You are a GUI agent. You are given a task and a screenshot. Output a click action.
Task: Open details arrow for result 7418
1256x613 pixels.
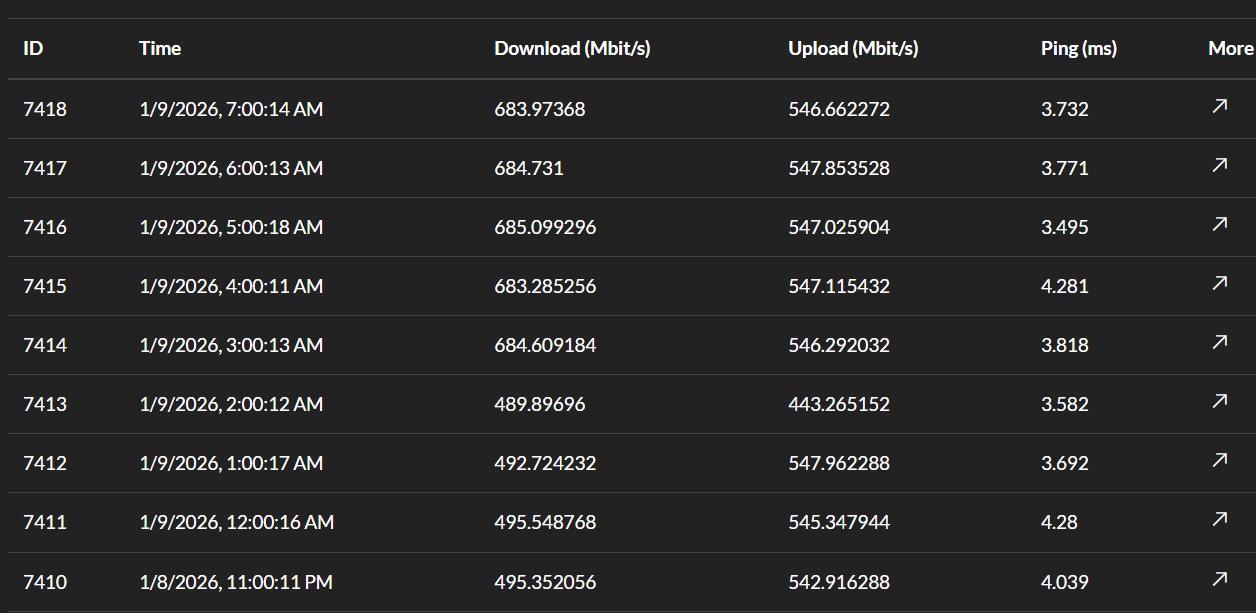pyautogui.click(x=1219, y=106)
